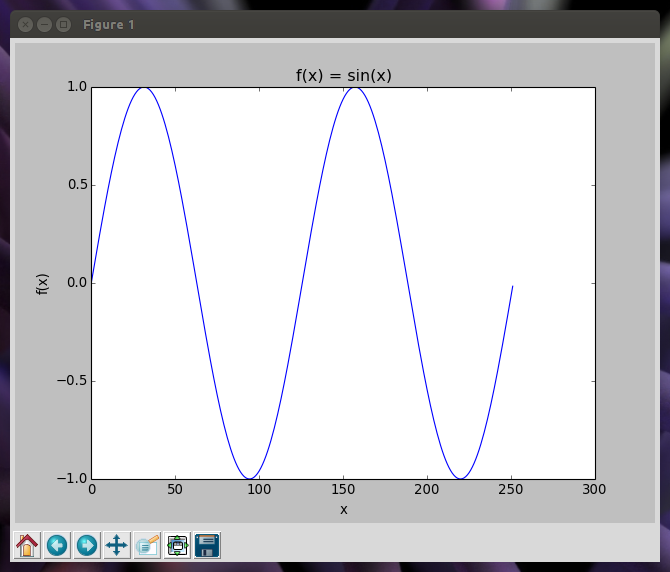670x572 pixels.
Task: Click the x-axis tick label 150
Action: coord(343,489)
